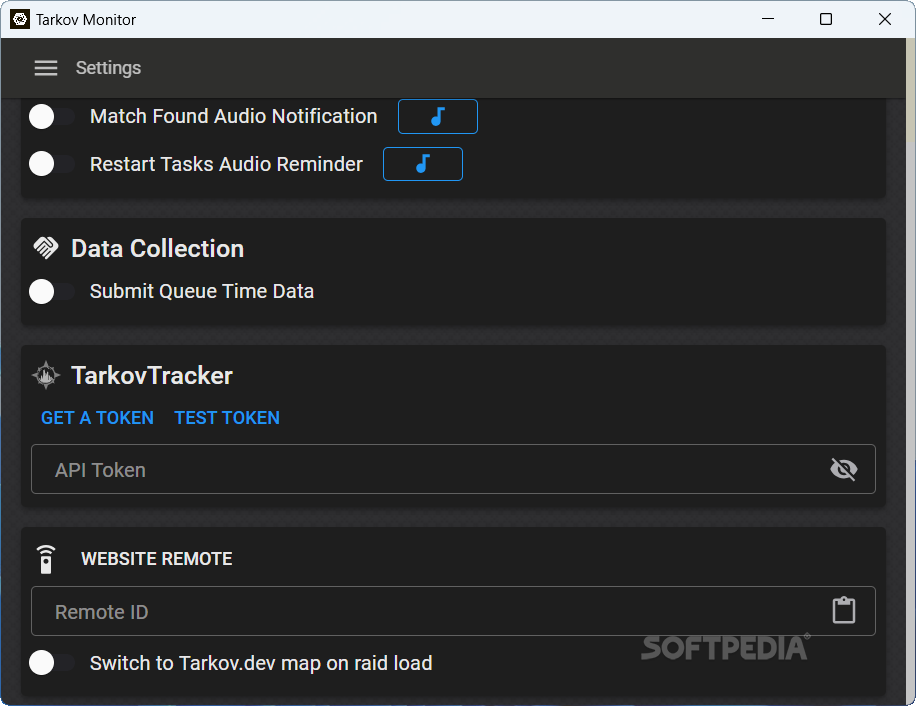Maximize the Tarkov Monitor window
Viewport: 916px width, 706px height.
tap(826, 19)
